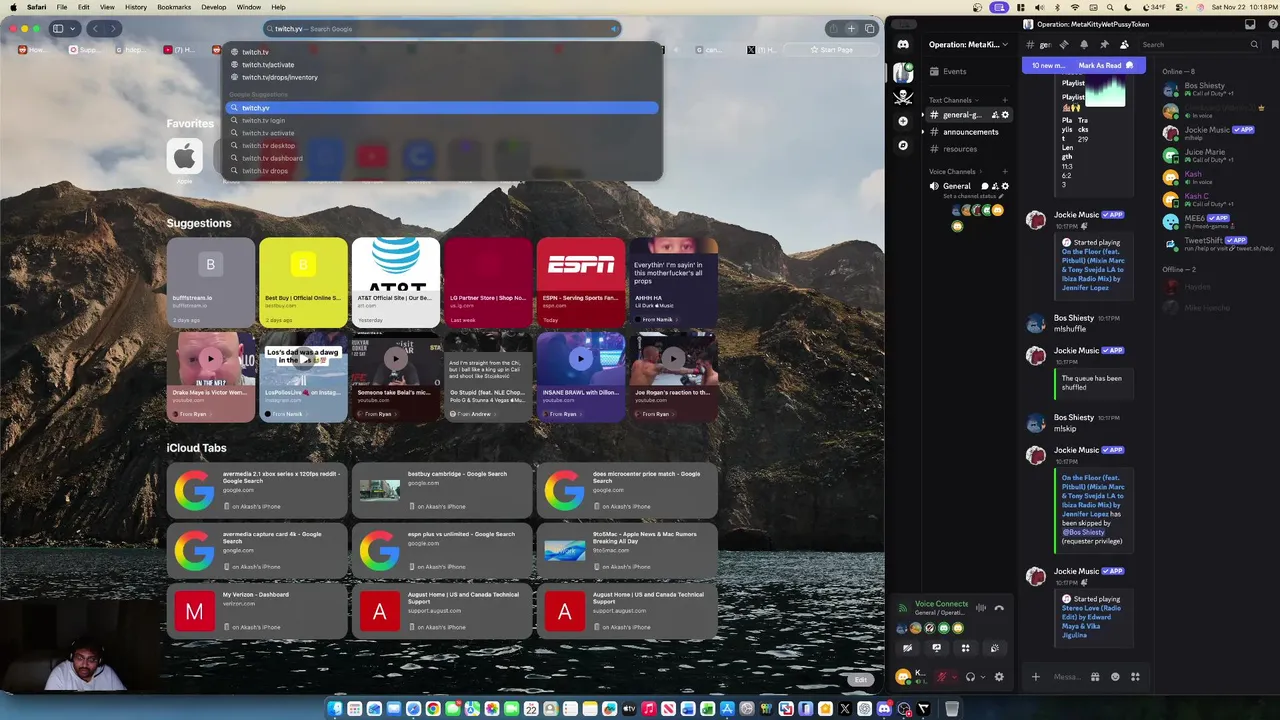Open ESPN suggestion tile
1280x720 pixels.
point(580,283)
